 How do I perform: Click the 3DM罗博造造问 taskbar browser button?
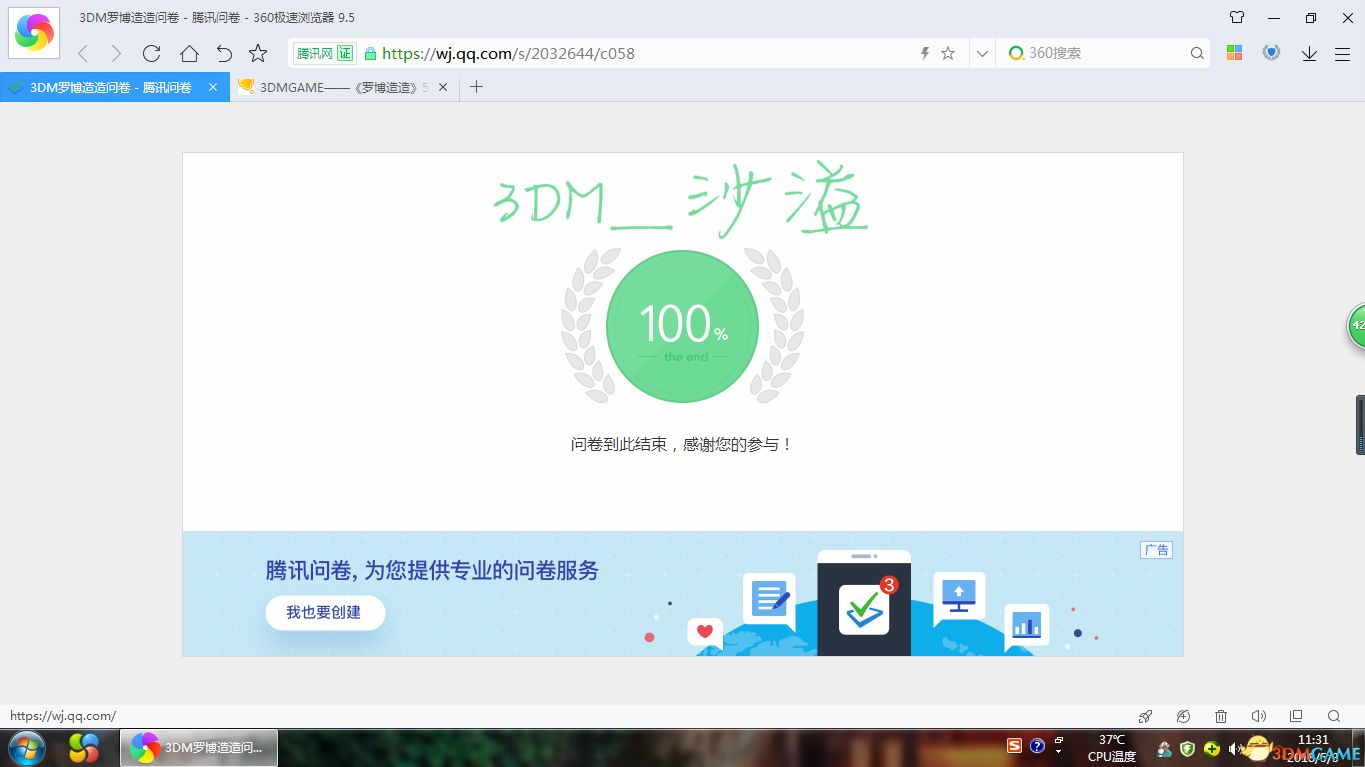pyautogui.click(x=199, y=747)
